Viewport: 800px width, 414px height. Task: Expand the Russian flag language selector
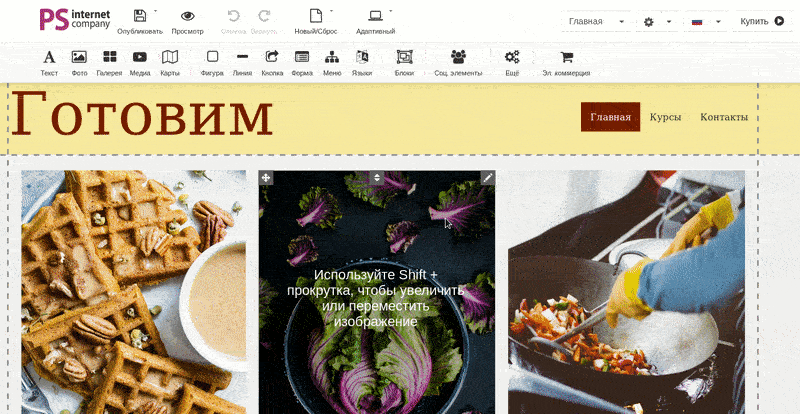(706, 21)
